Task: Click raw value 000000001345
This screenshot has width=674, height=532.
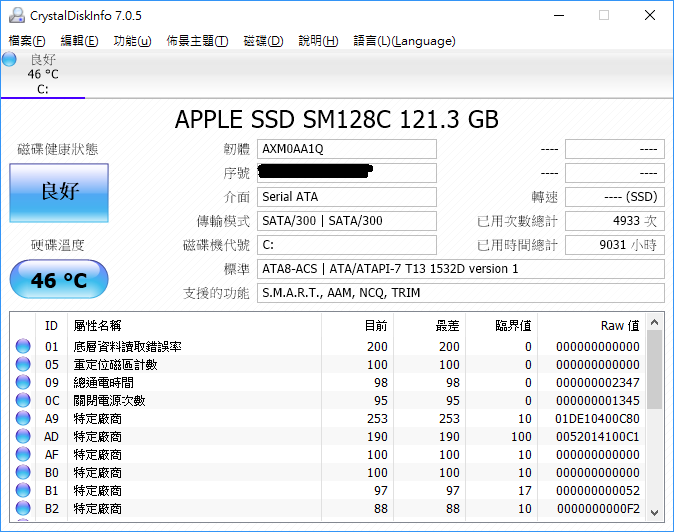Action: point(597,401)
